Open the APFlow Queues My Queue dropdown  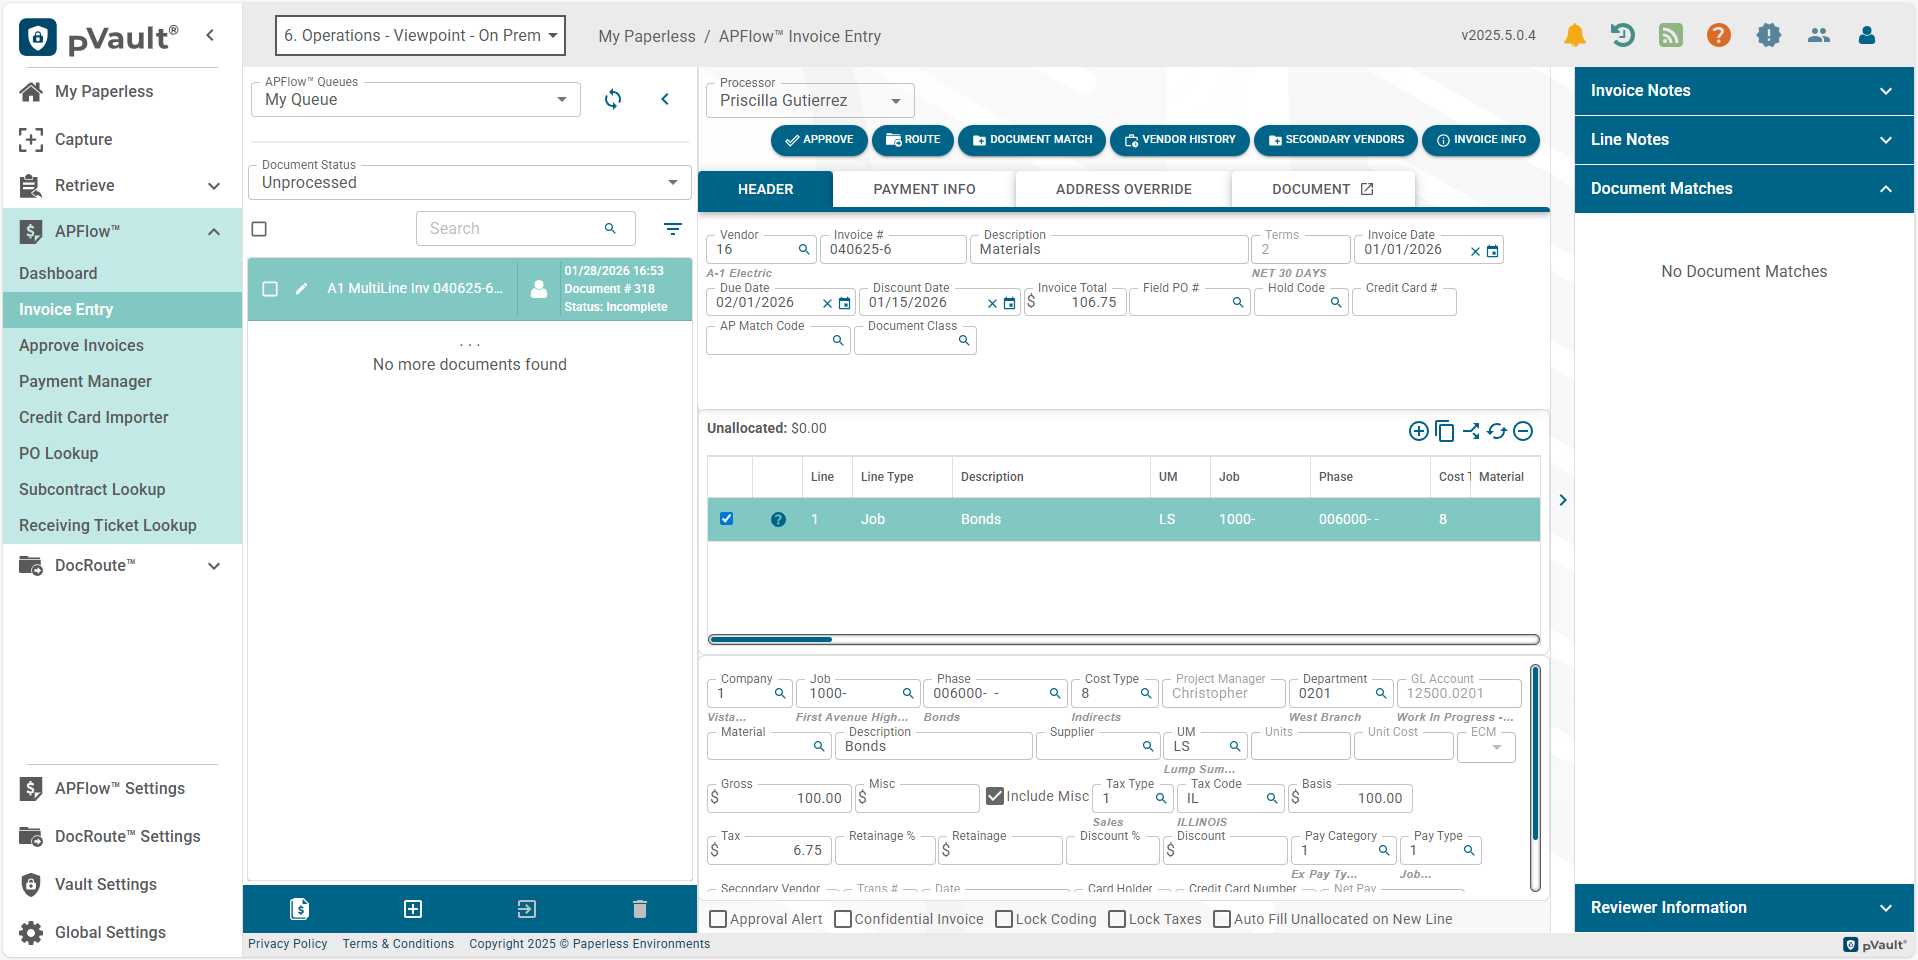(x=416, y=99)
